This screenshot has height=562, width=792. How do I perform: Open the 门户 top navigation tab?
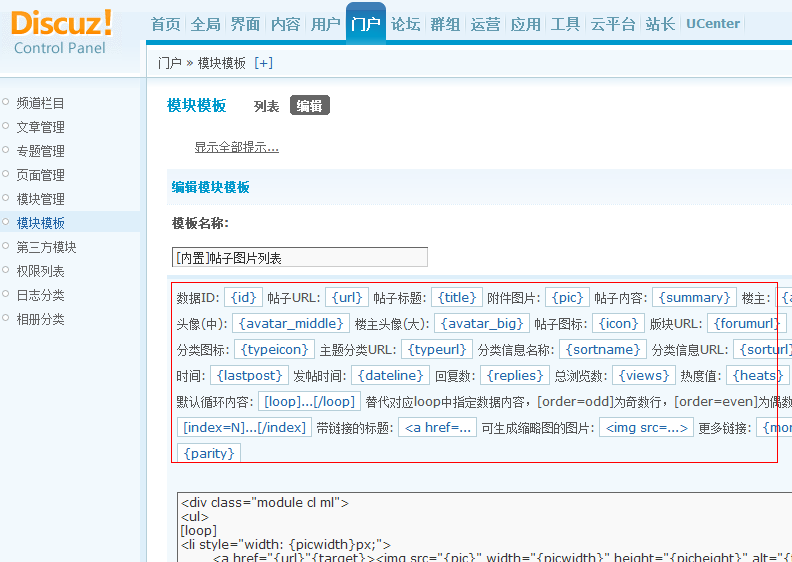tap(366, 24)
